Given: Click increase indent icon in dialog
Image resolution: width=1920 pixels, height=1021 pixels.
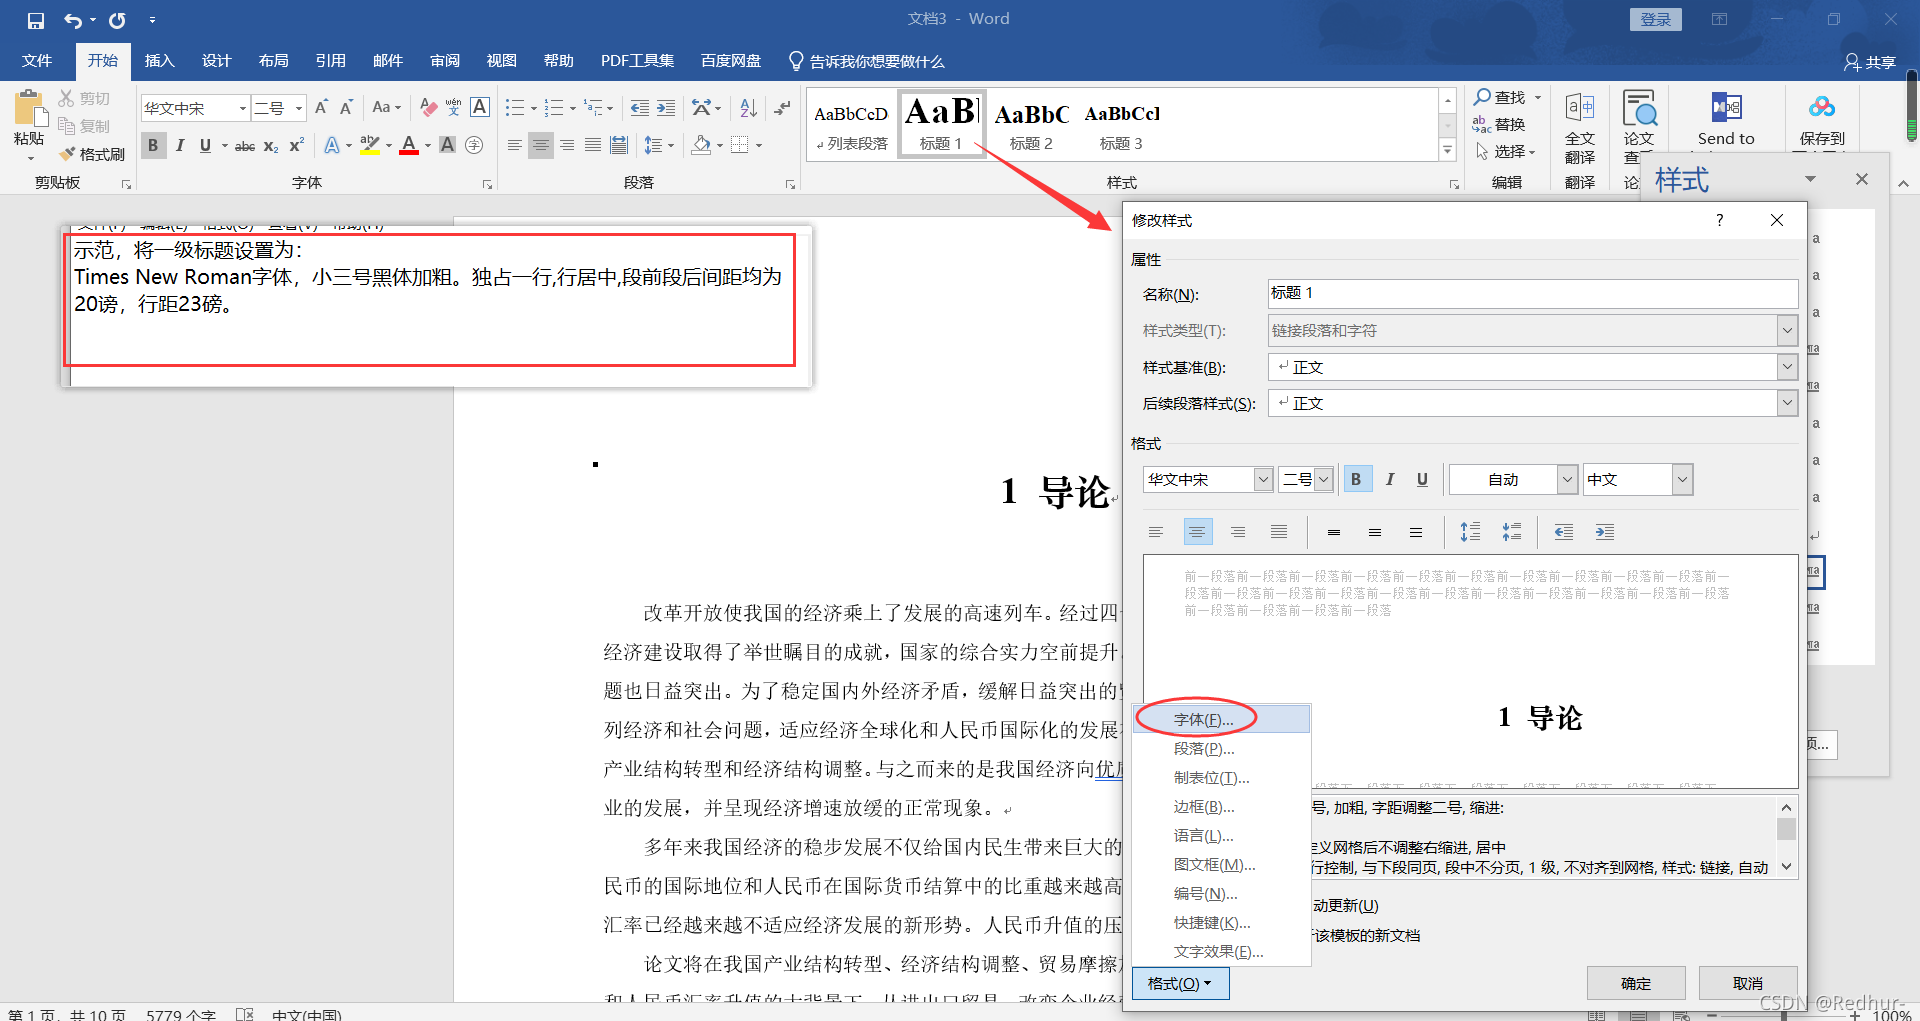Looking at the screenshot, I should [1605, 532].
